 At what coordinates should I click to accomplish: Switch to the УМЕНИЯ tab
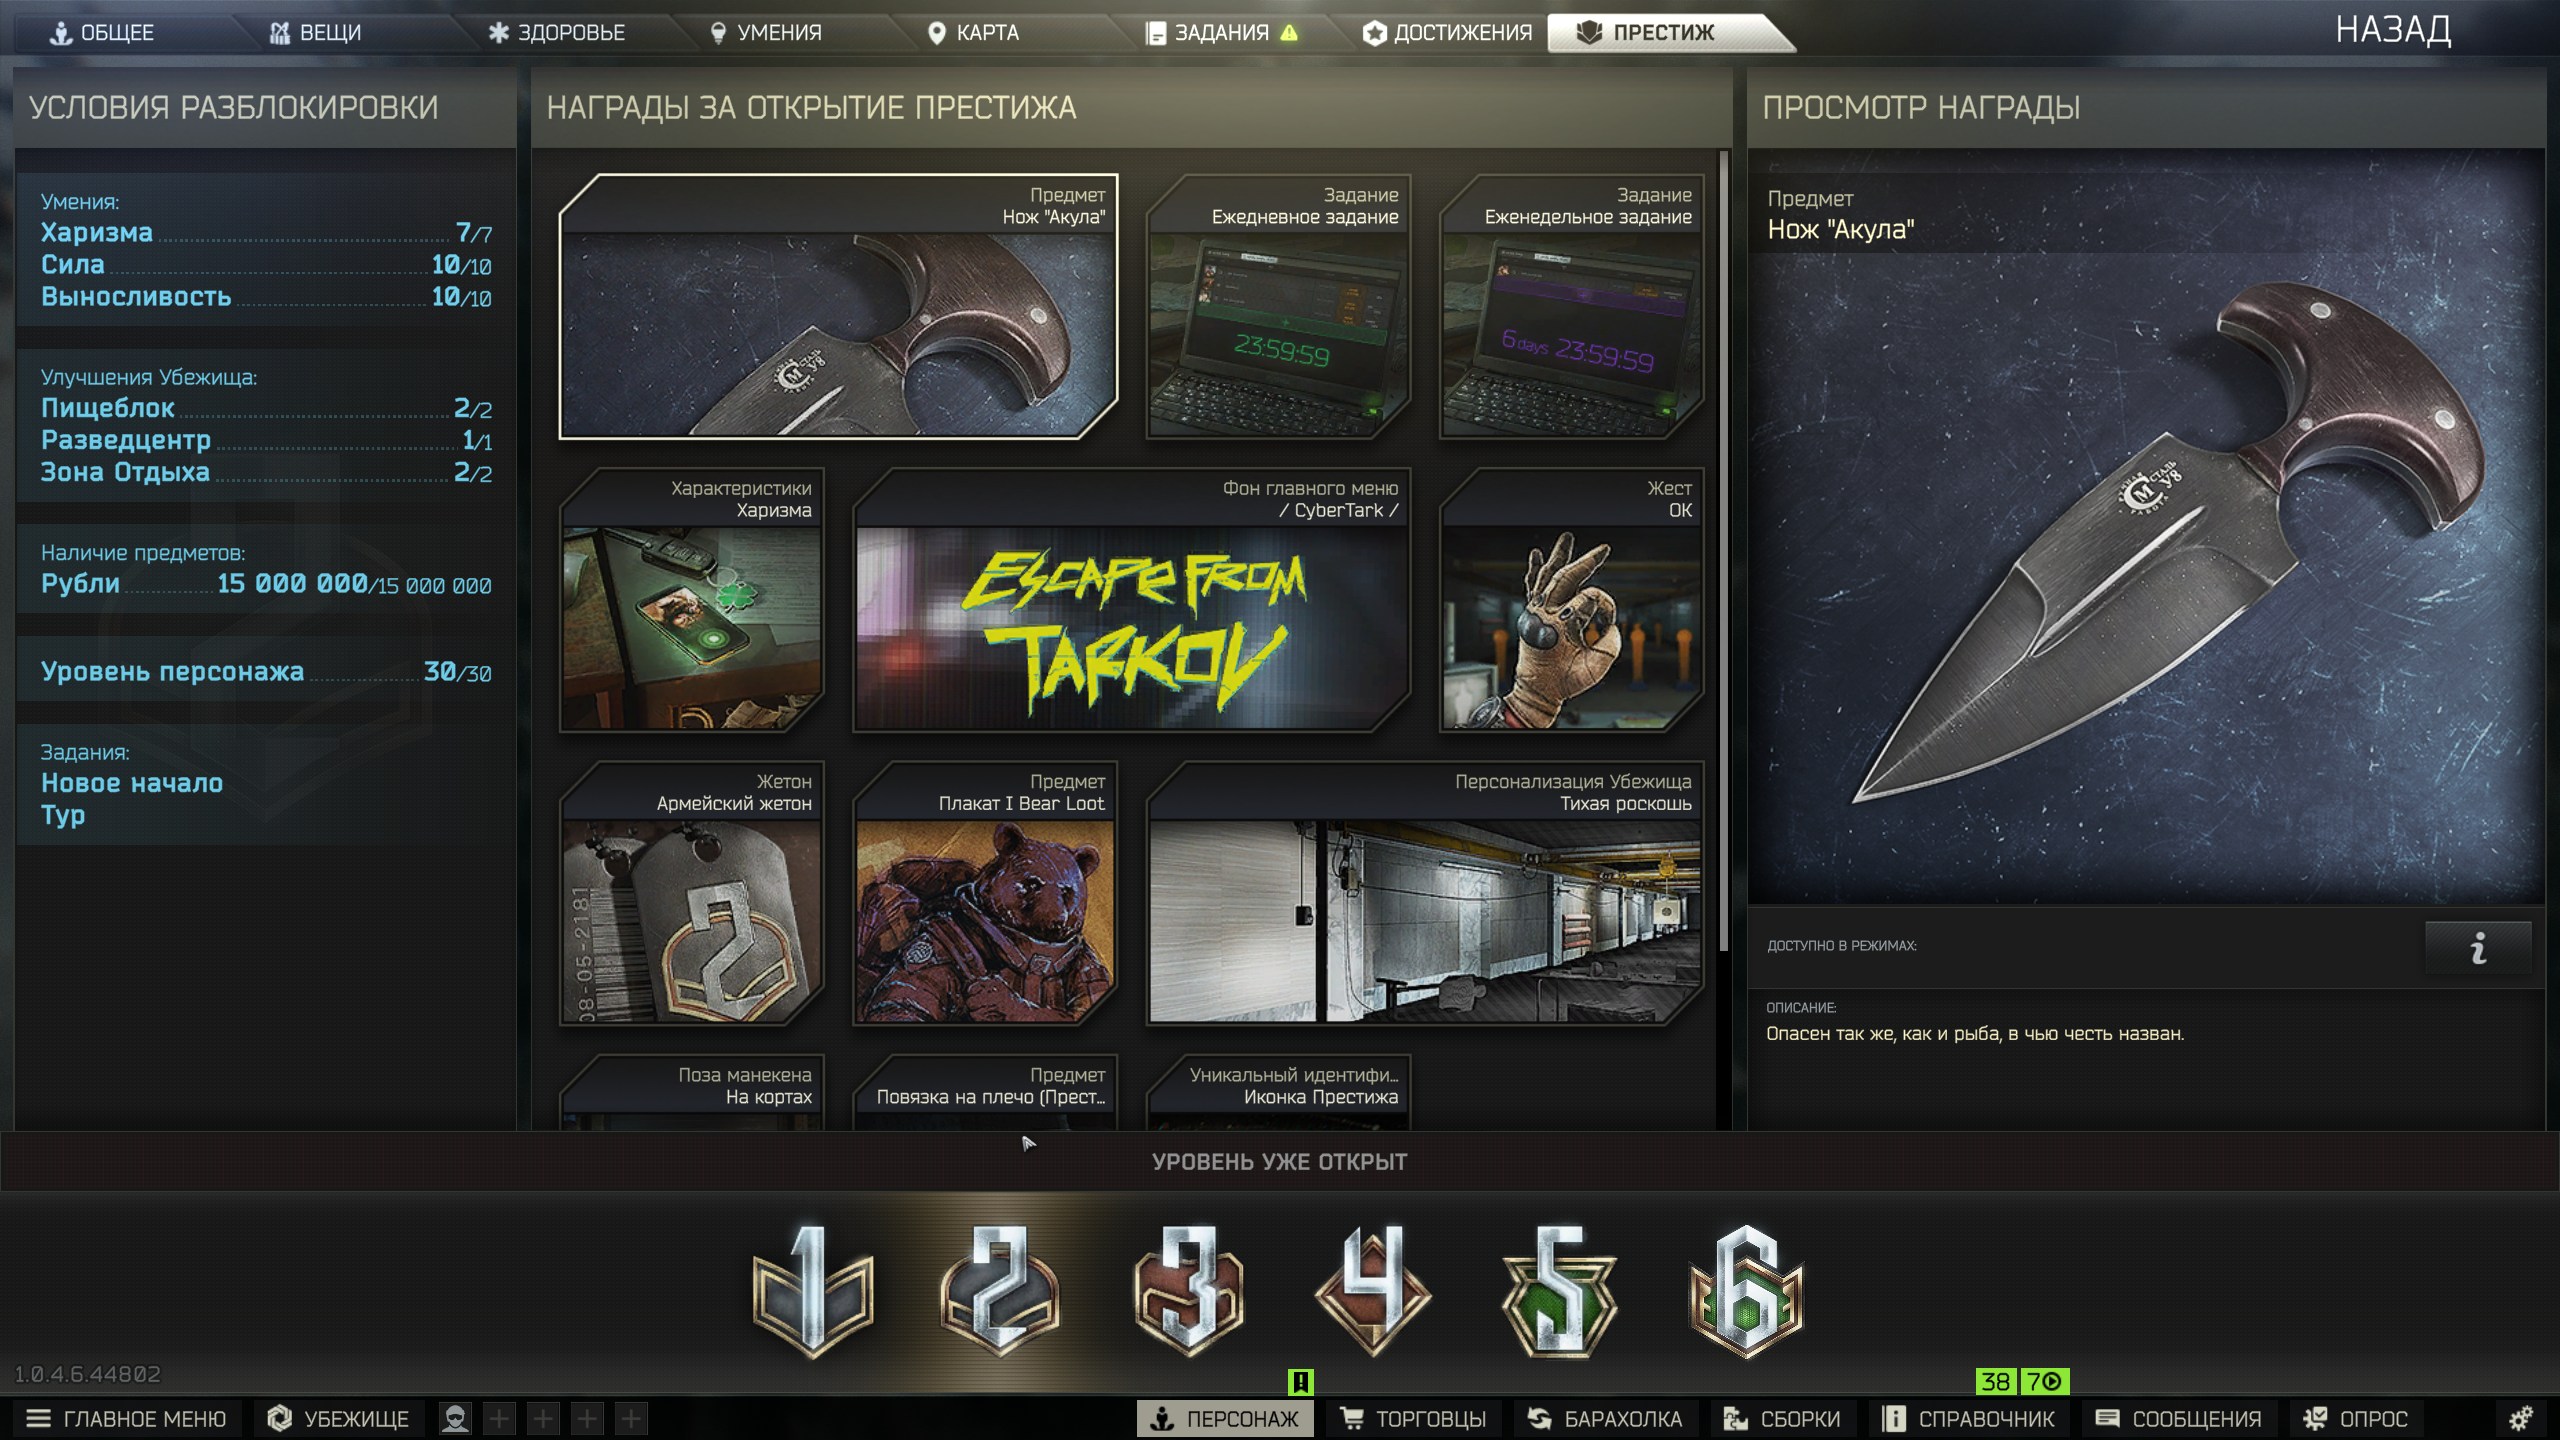click(x=766, y=32)
